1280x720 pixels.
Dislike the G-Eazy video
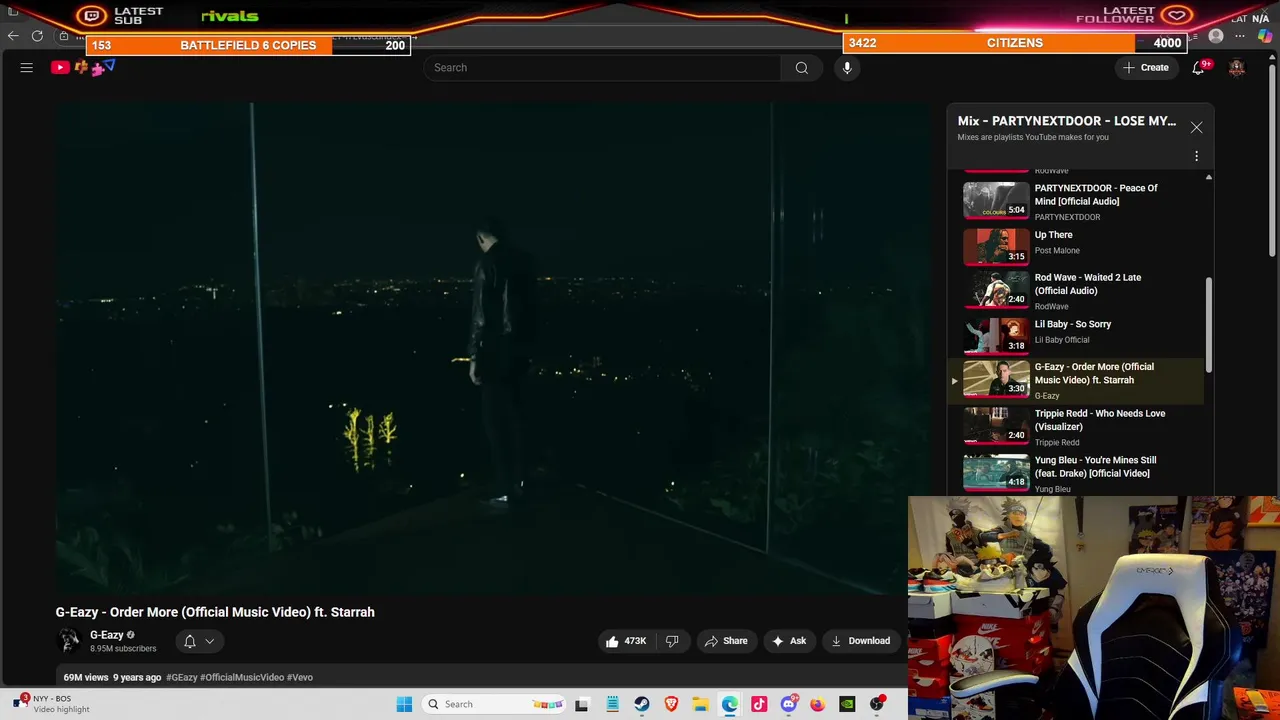coord(672,641)
